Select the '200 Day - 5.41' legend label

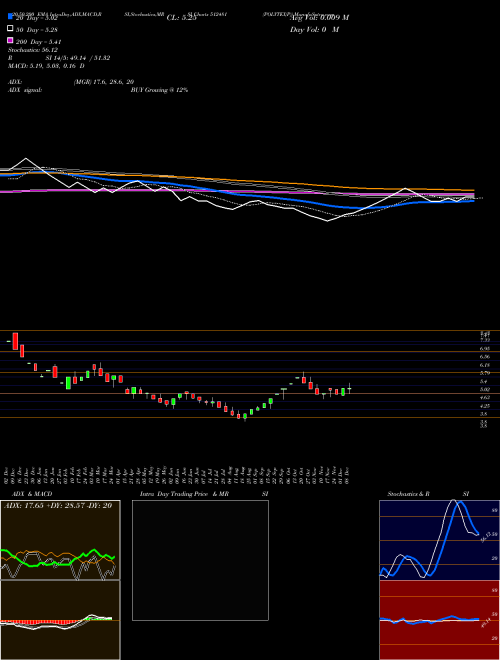(x=39, y=42)
